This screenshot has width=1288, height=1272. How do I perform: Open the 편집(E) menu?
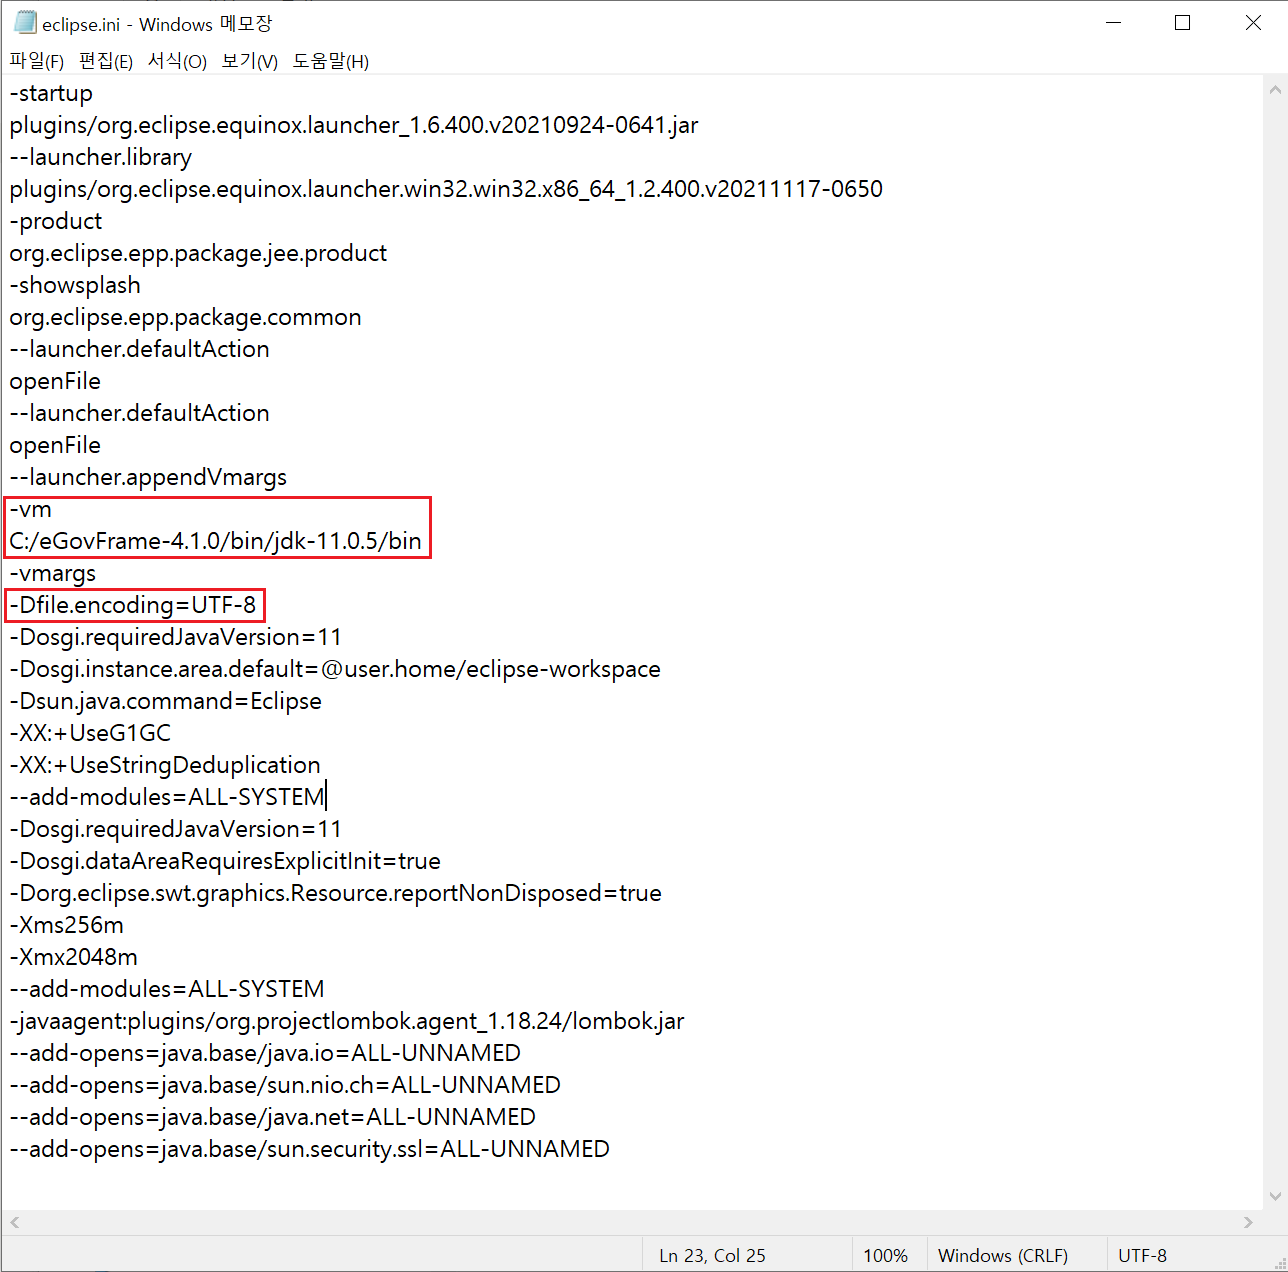pyautogui.click(x=105, y=62)
